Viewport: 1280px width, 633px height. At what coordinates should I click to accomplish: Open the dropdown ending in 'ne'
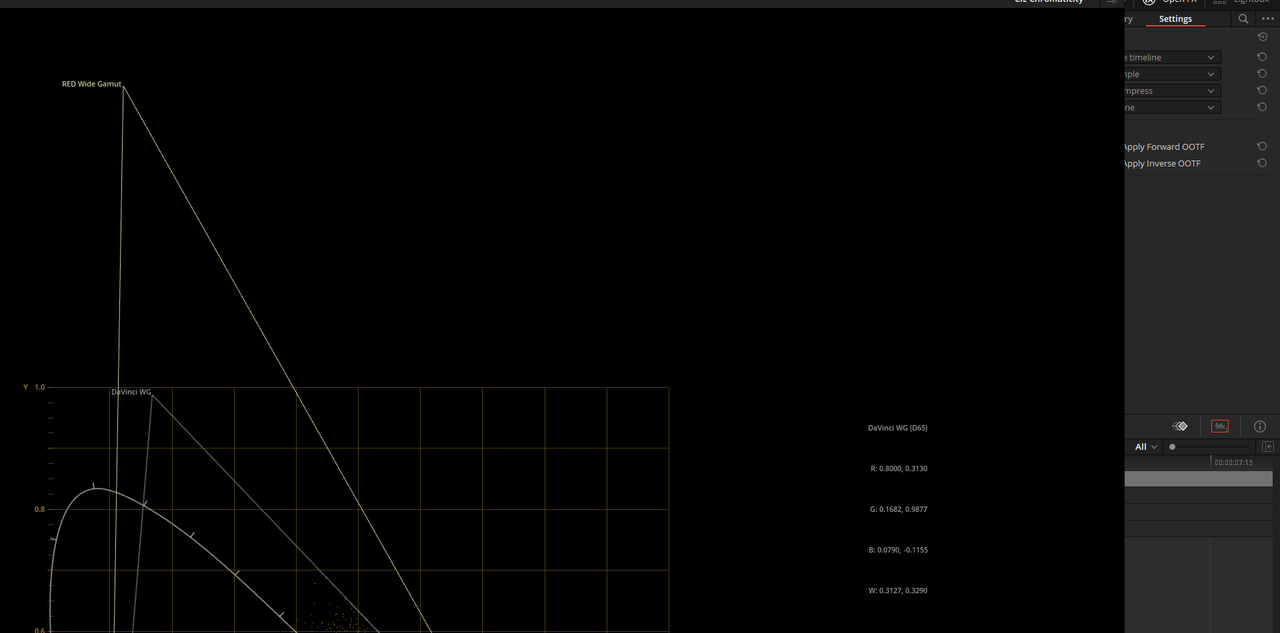coord(1172,107)
